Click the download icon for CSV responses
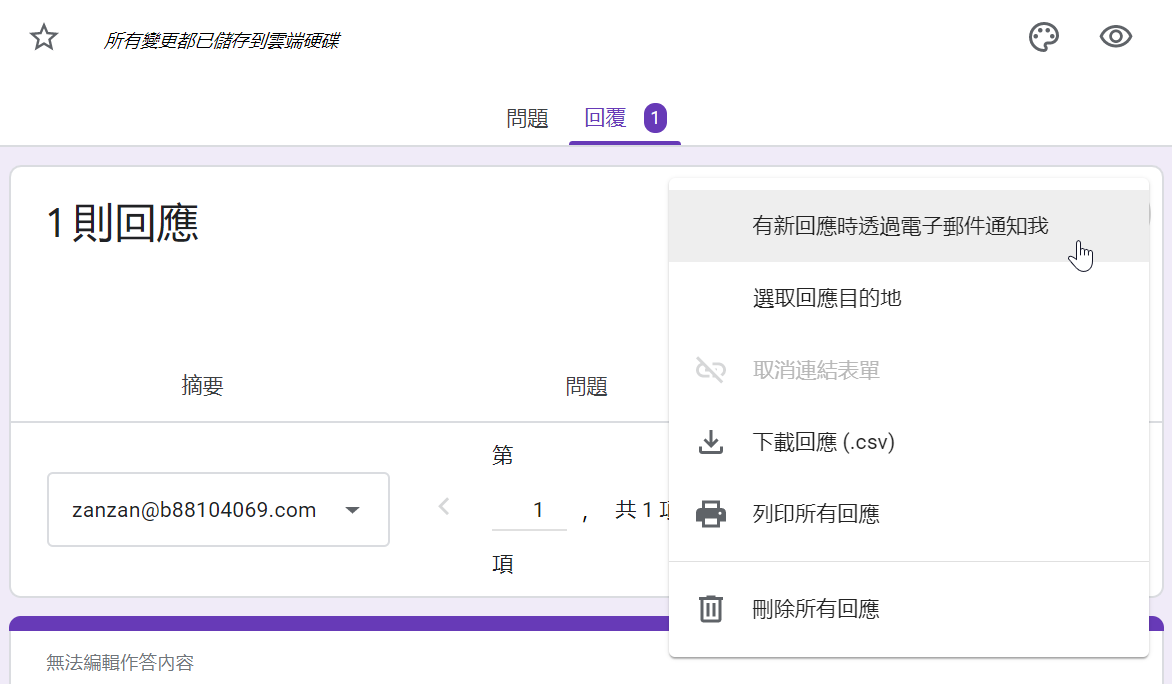Viewport: 1172px width, 684px height. tap(711, 442)
